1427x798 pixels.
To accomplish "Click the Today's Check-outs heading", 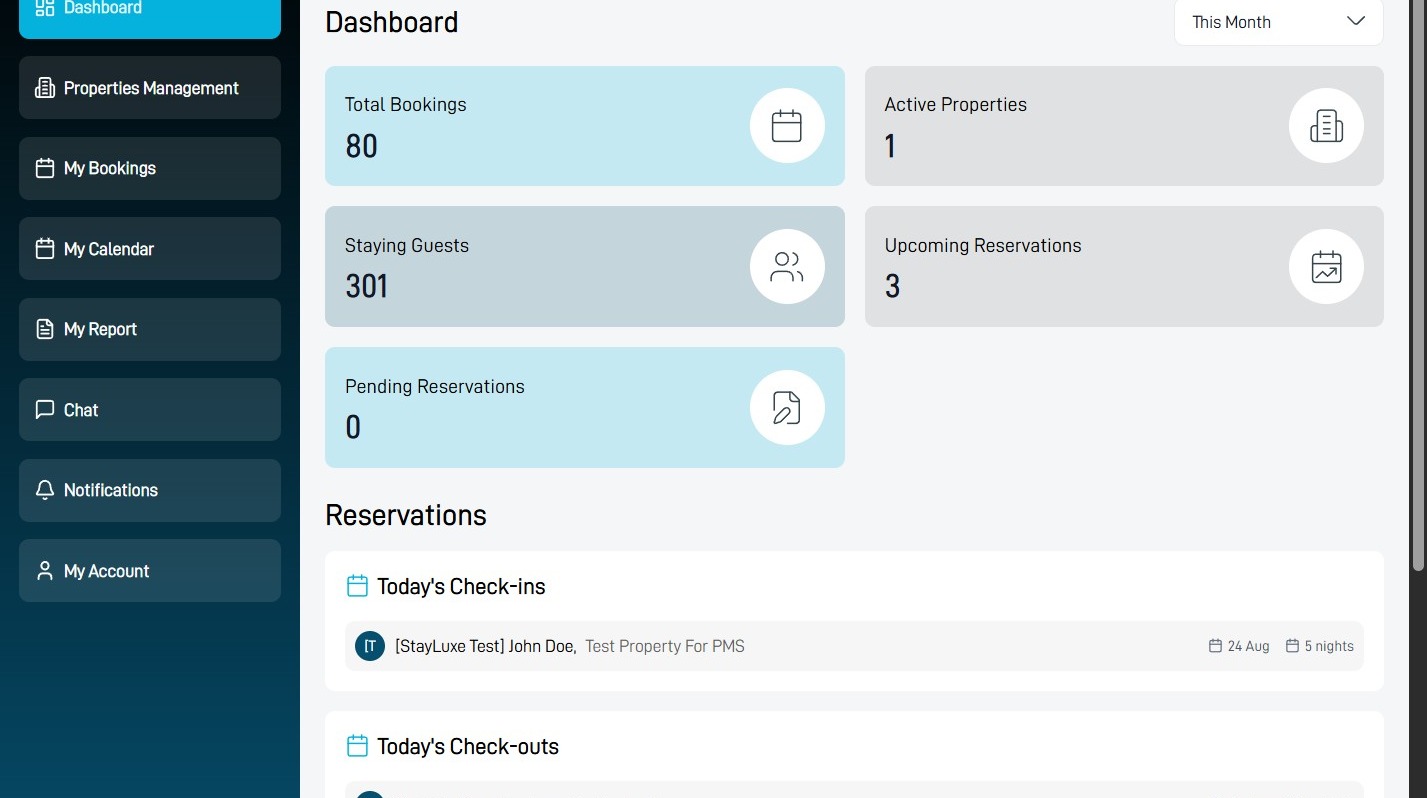I will pyautogui.click(x=468, y=747).
